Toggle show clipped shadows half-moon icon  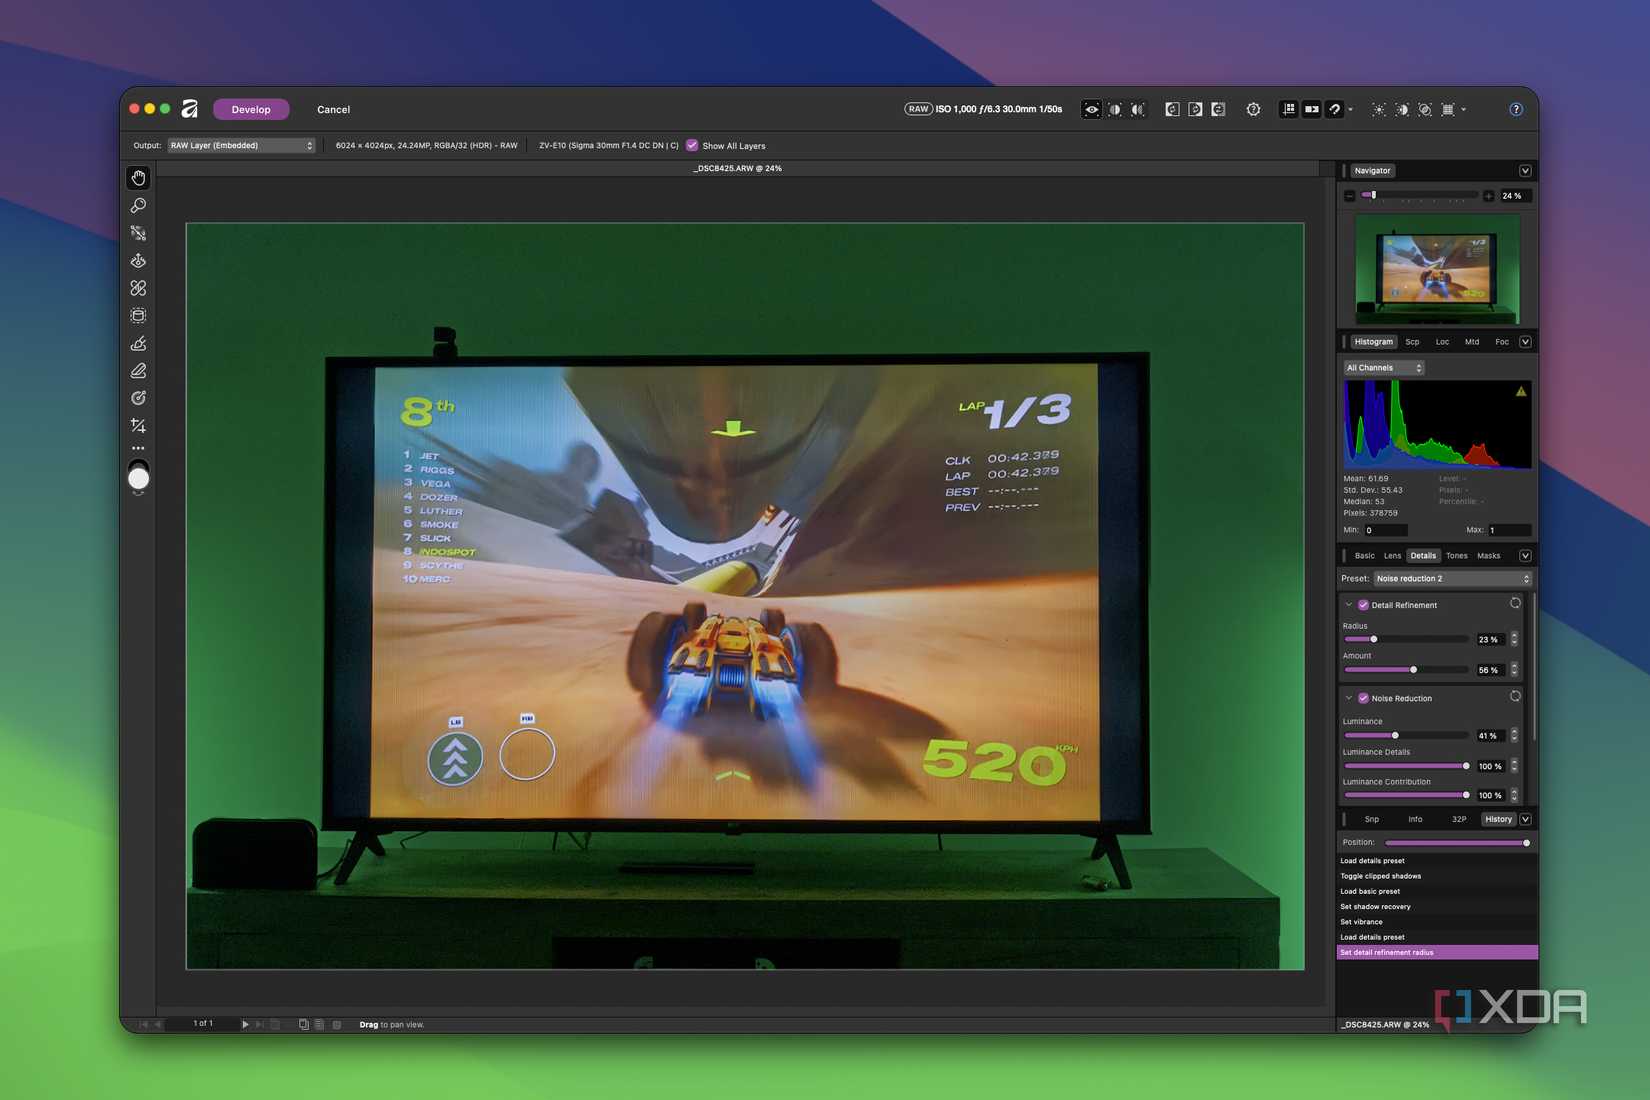1402,109
